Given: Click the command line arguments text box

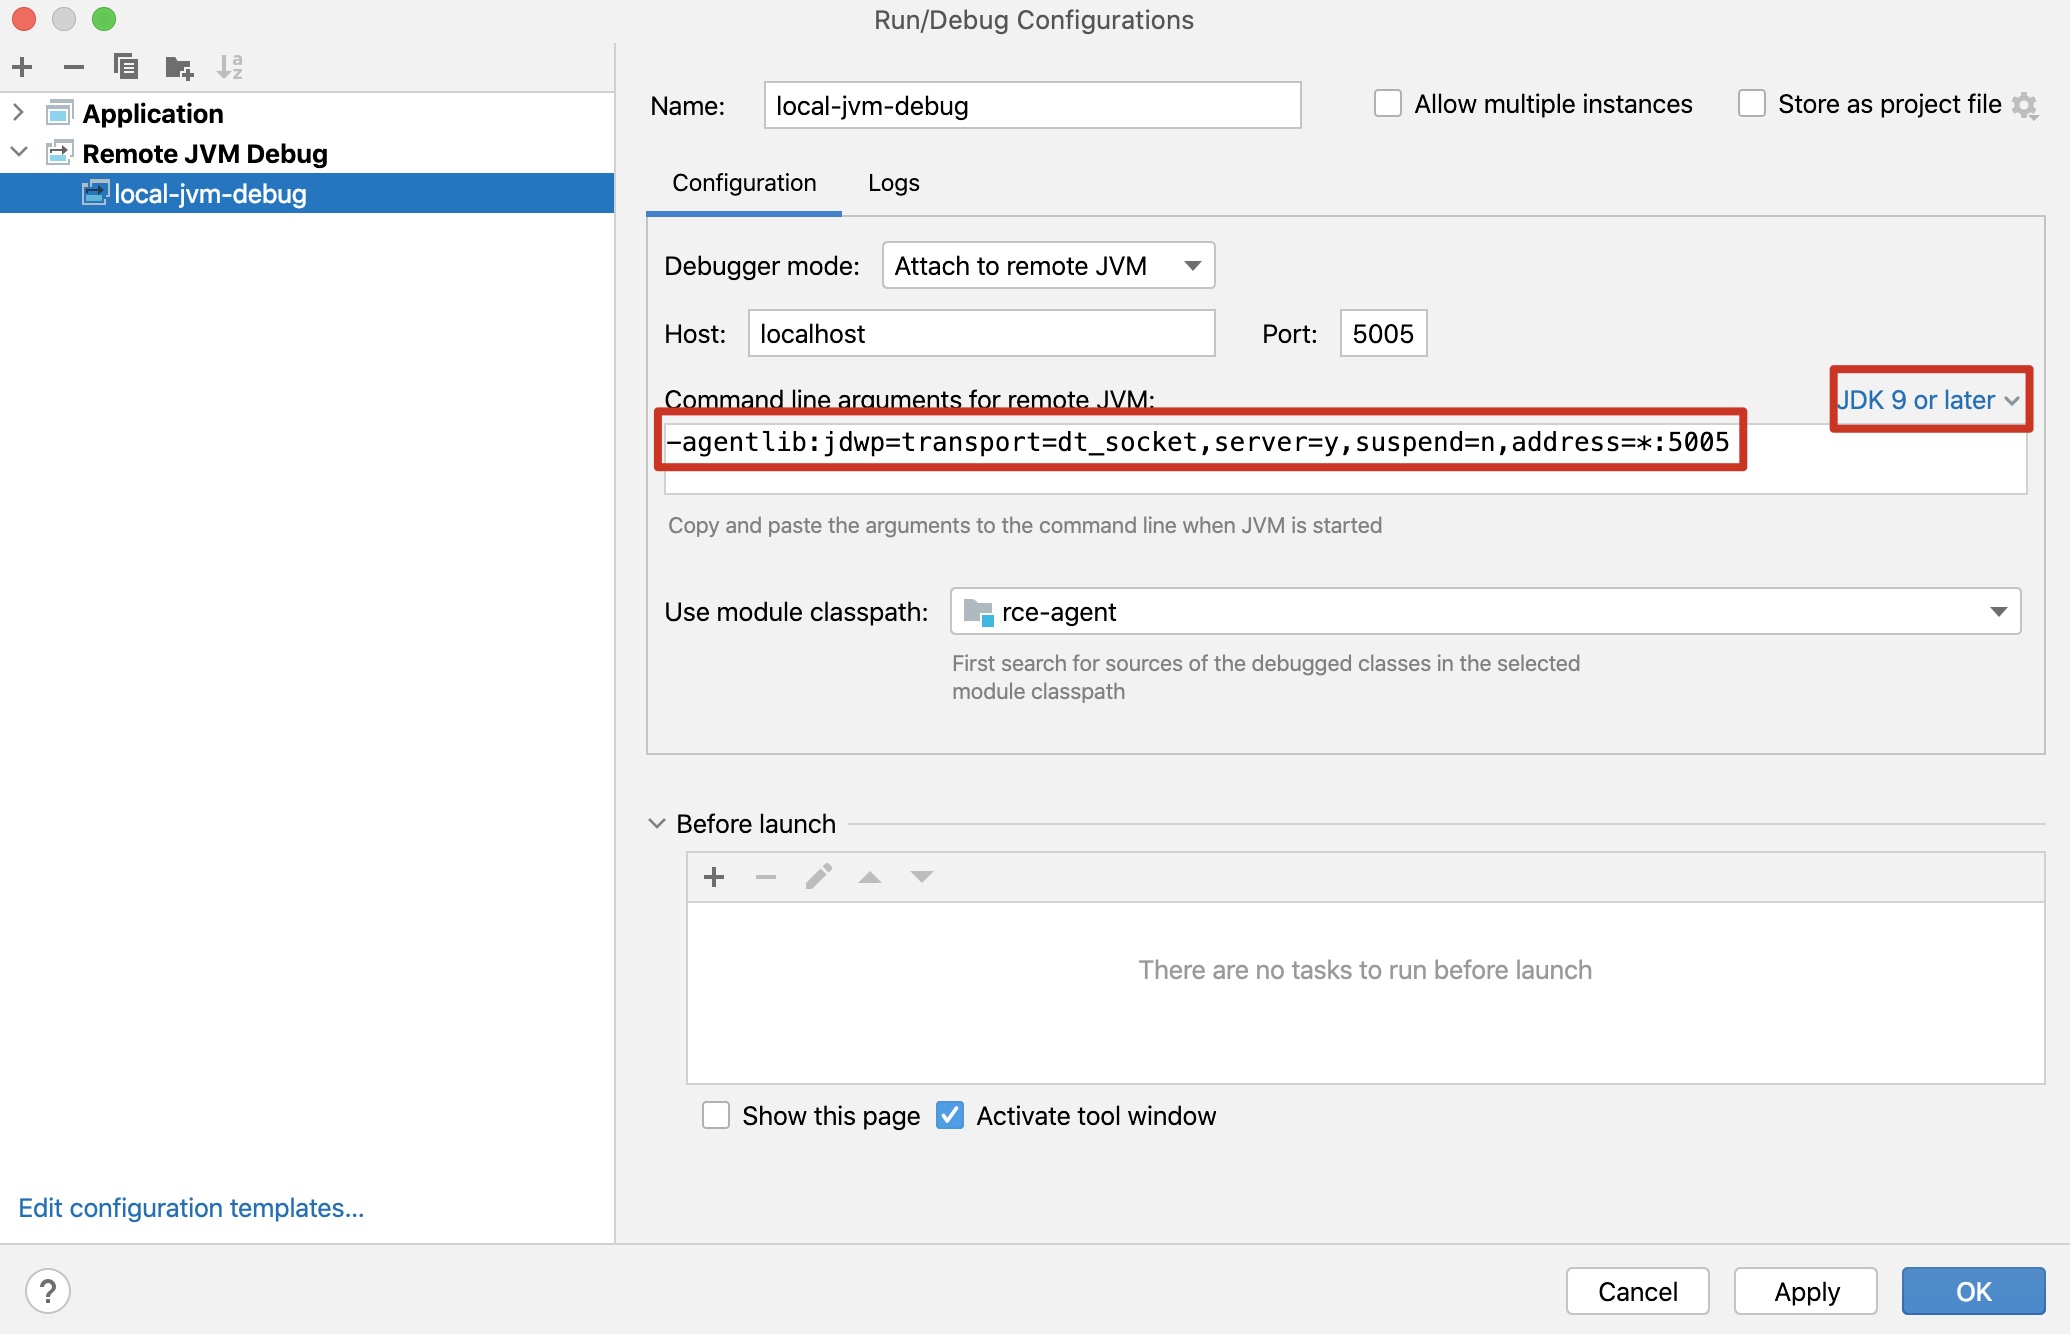Looking at the screenshot, I should pos(1345,457).
